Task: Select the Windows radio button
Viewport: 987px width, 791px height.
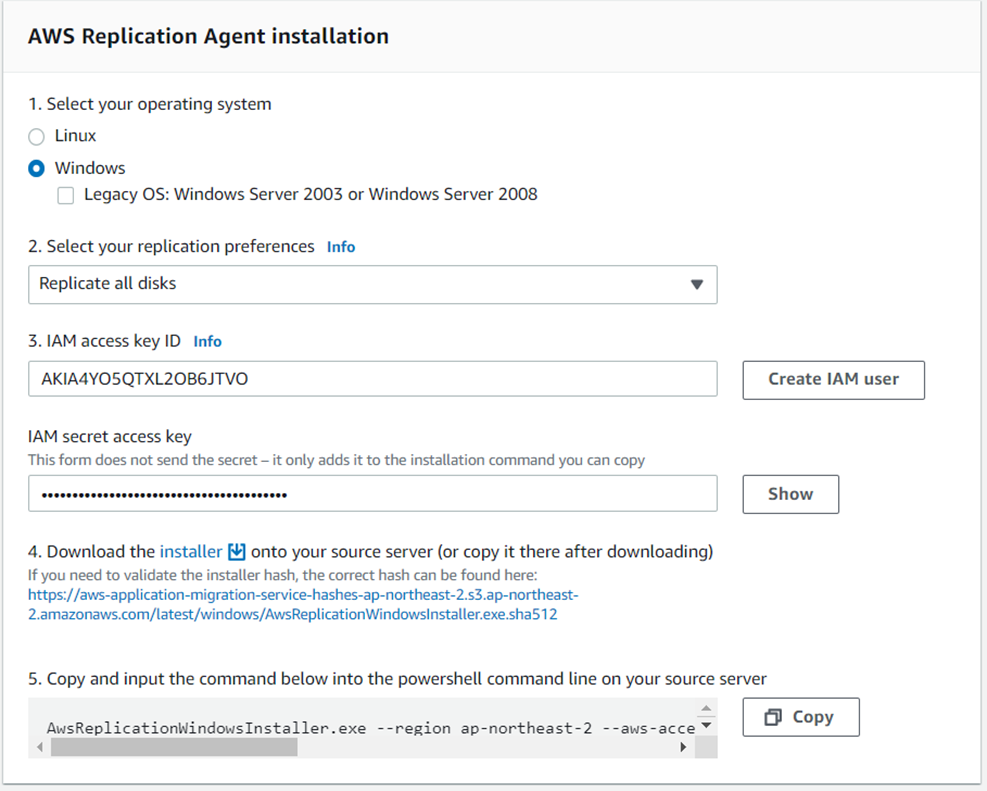Action: 37,169
